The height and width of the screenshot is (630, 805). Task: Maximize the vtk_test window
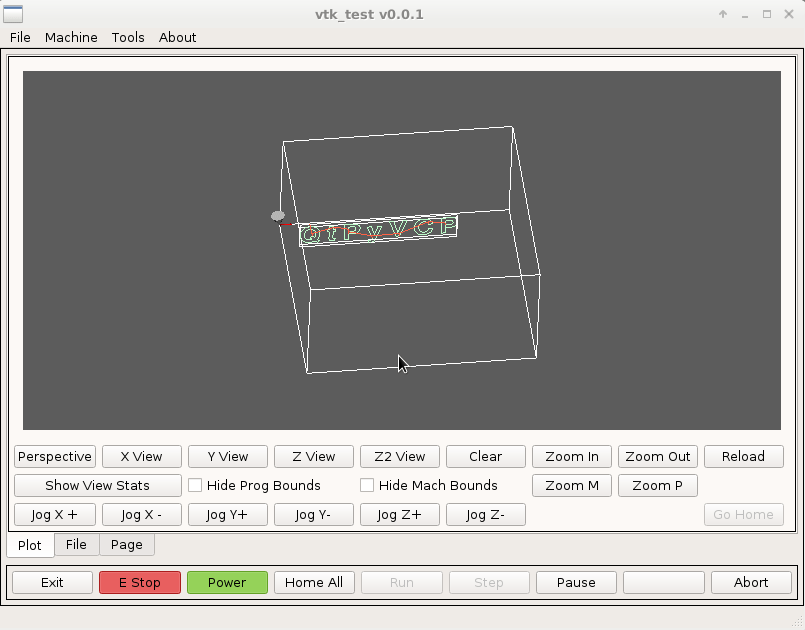pyautogui.click(x=767, y=14)
